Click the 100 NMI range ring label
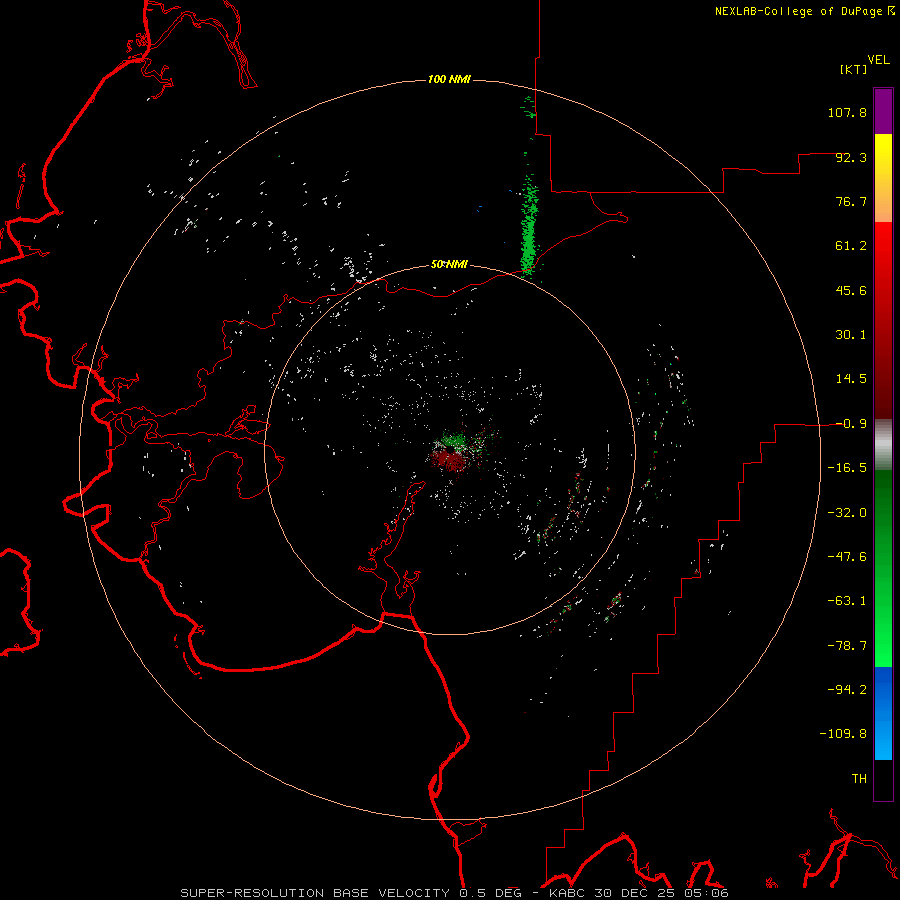Screen dimensions: 900x900 click(449, 79)
